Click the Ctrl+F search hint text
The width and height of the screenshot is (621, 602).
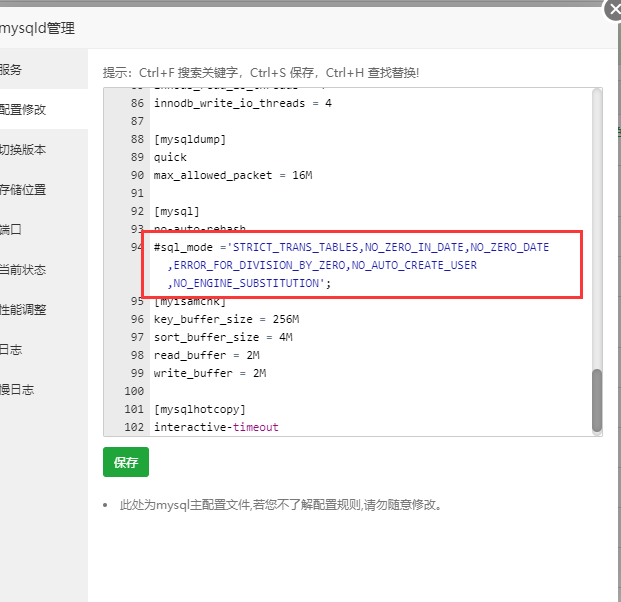[261, 73]
